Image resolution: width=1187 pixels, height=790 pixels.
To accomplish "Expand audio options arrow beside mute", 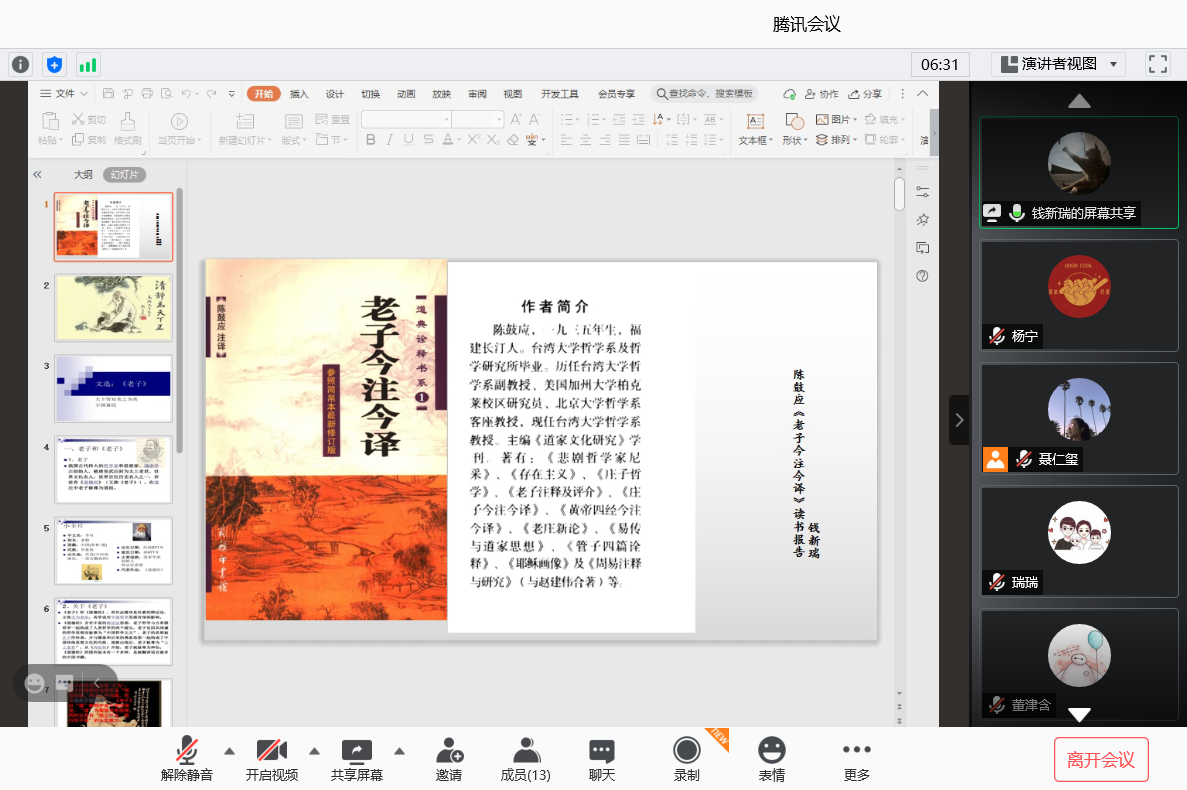I will point(229,751).
